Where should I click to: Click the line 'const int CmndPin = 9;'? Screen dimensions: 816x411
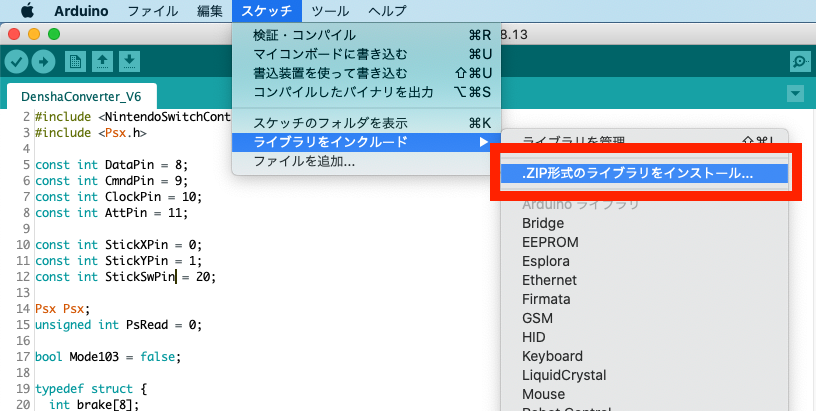coord(111,181)
